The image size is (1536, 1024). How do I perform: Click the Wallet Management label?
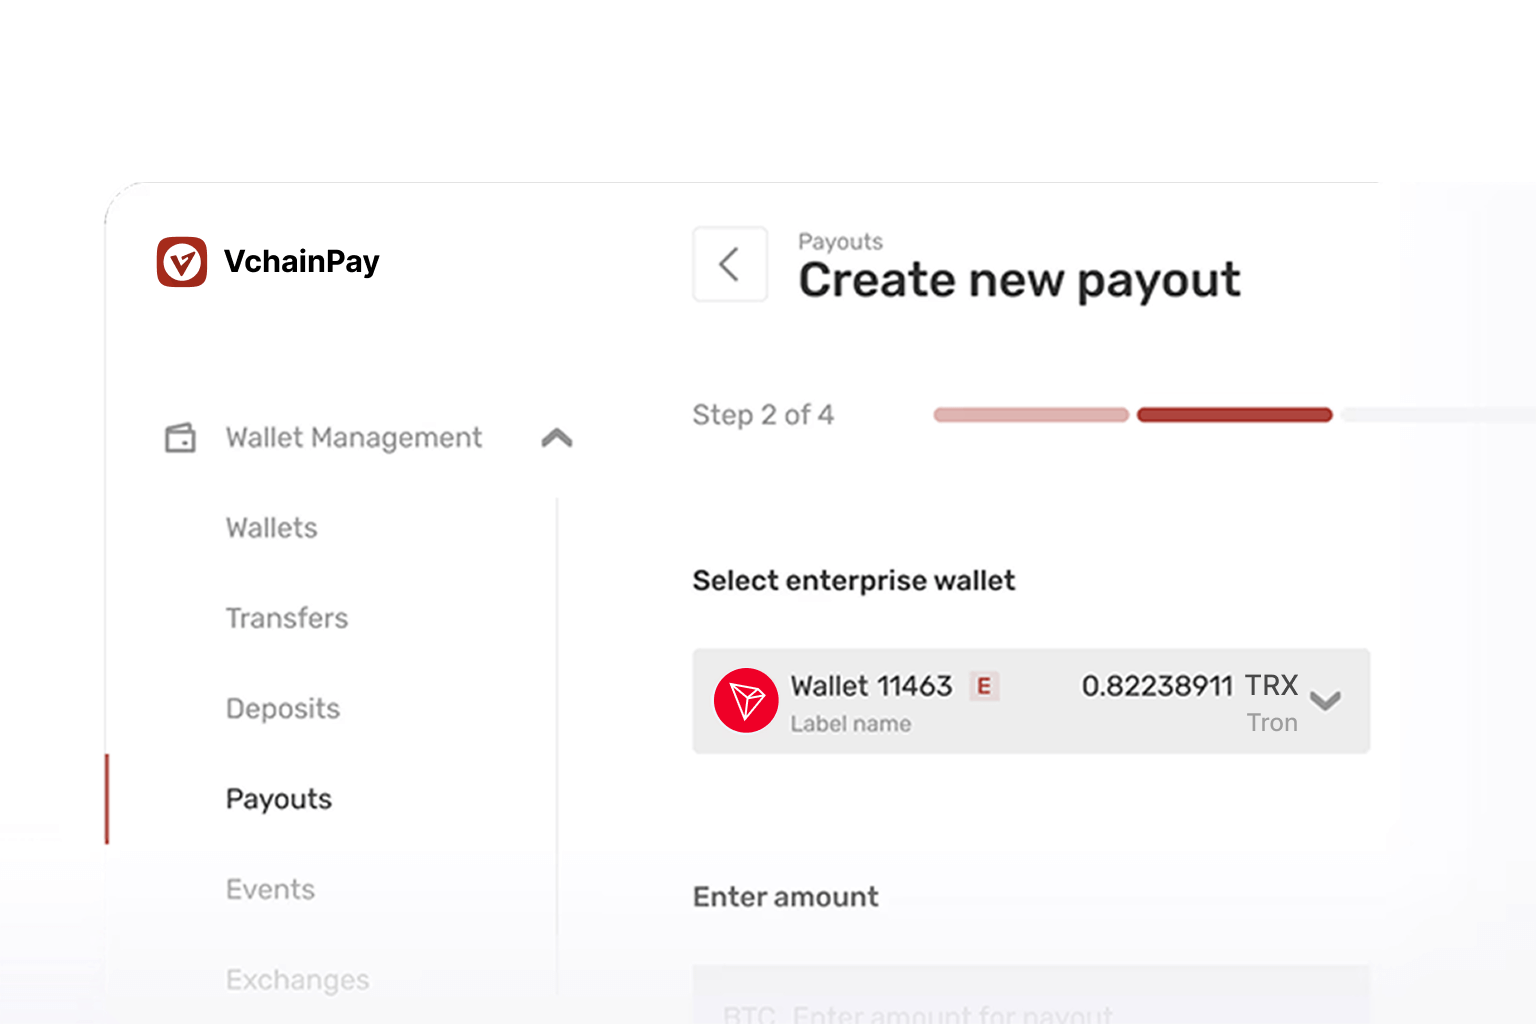click(354, 438)
